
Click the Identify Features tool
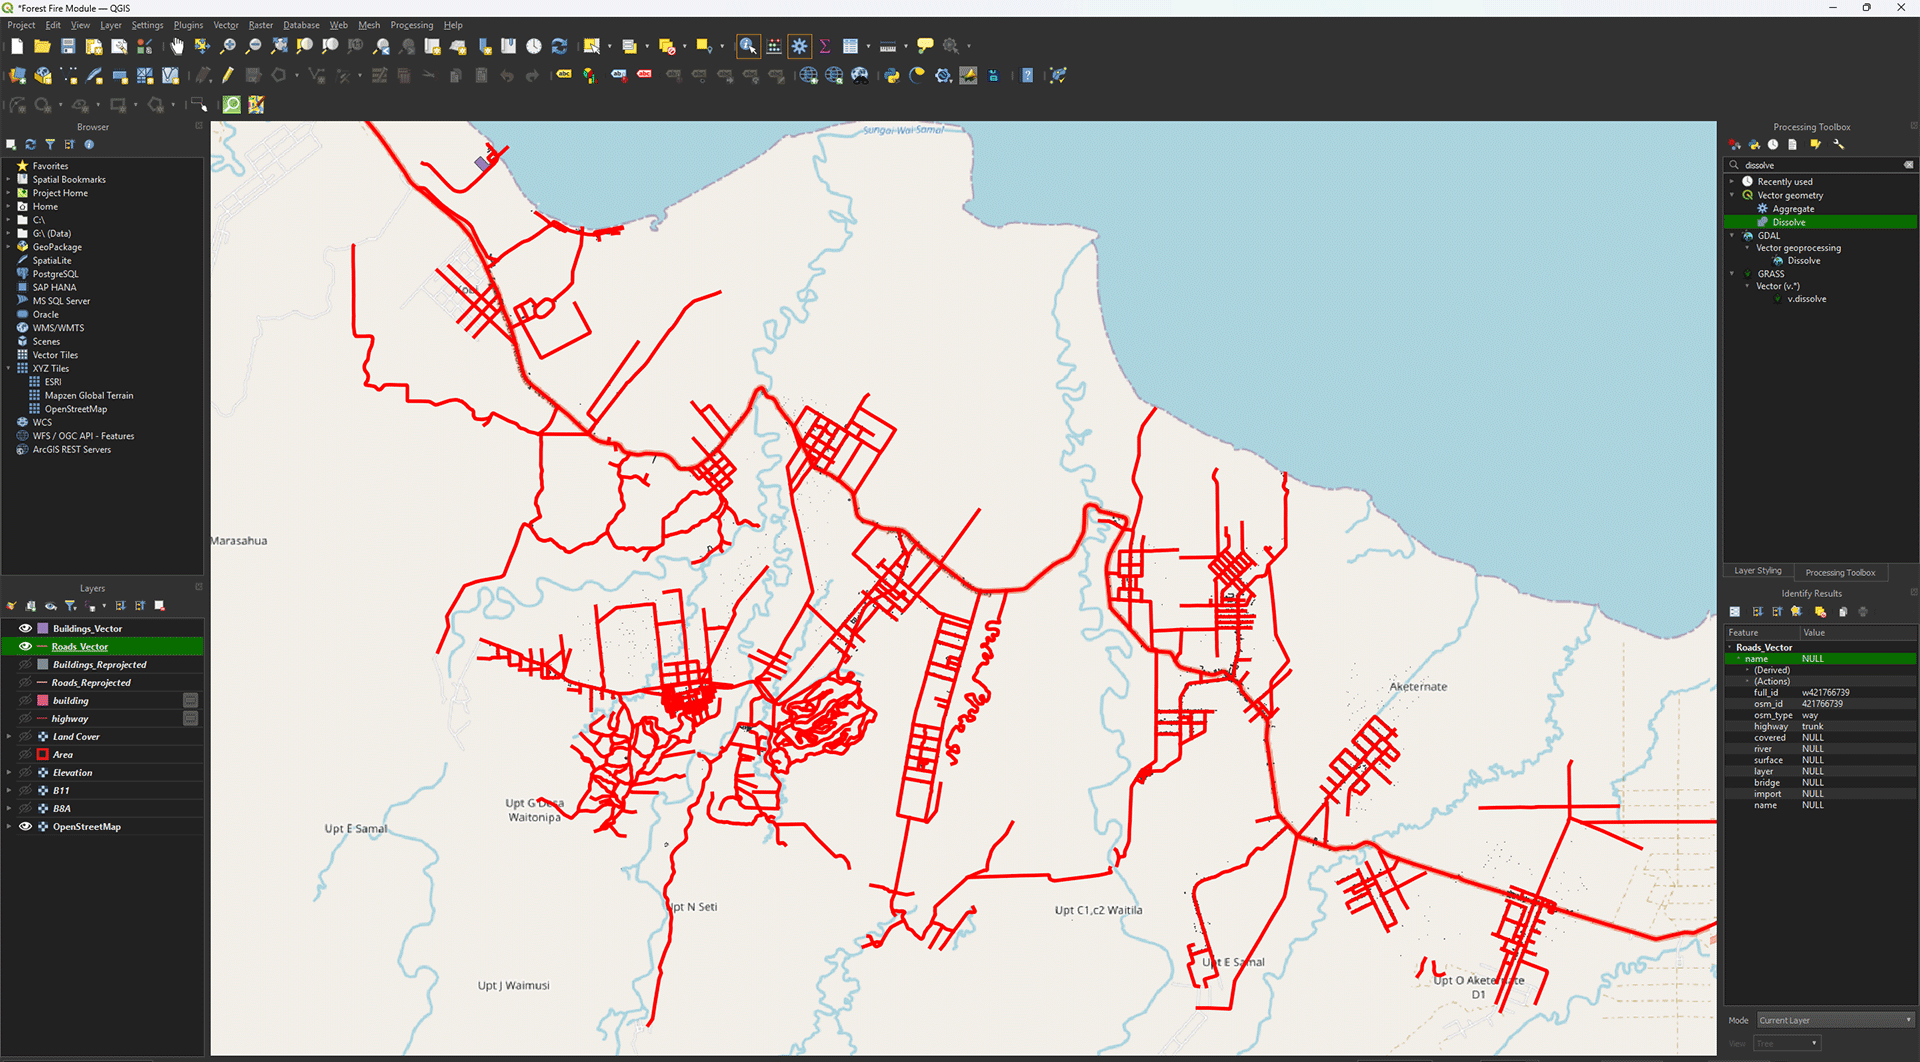748,46
